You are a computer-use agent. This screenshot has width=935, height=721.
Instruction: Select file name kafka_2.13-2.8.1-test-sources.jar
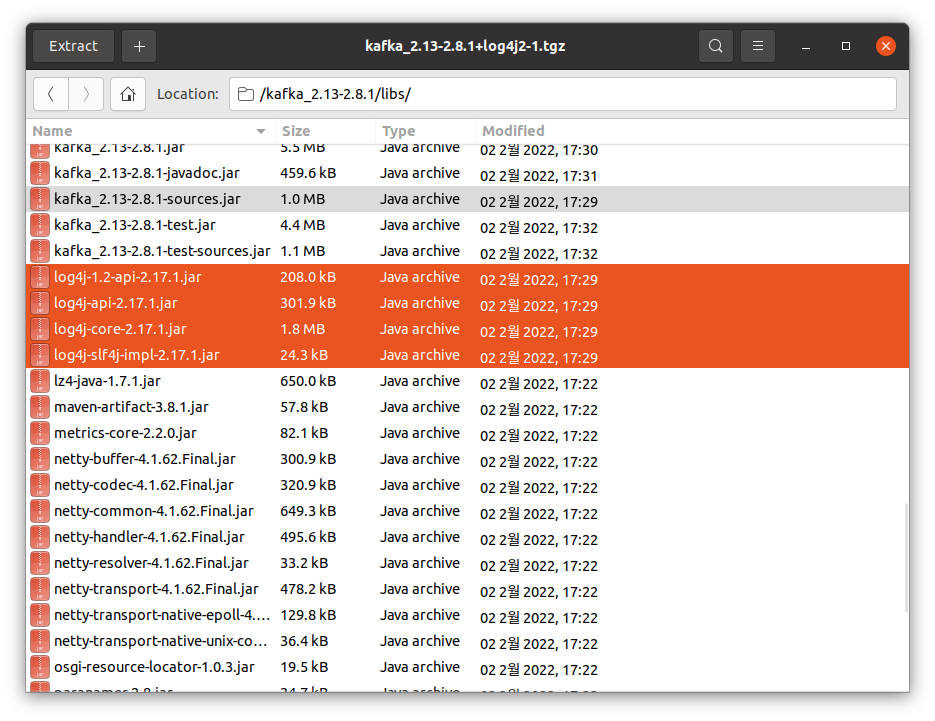pyautogui.click(x=162, y=251)
